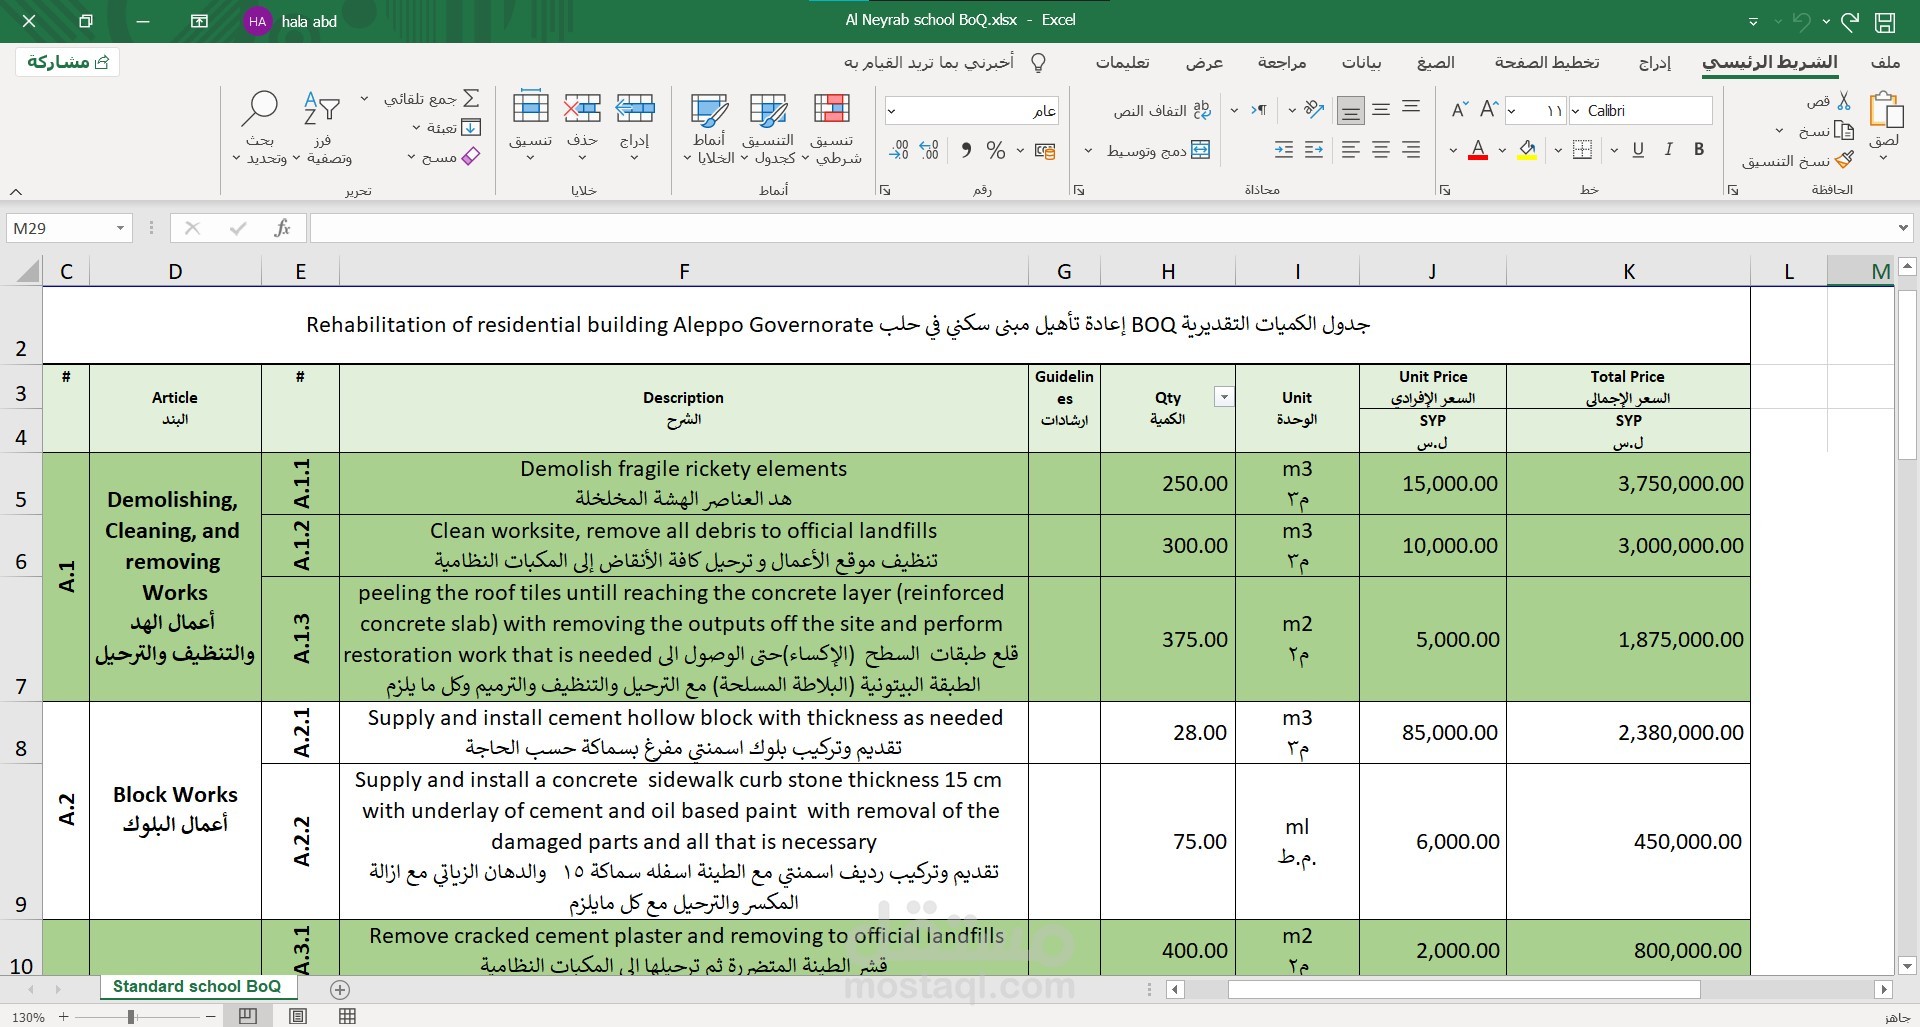Viewport: 1920px width, 1027px height.
Task: Click the AutoSum (جمع تلقائي) sigma icon
Action: point(471,98)
